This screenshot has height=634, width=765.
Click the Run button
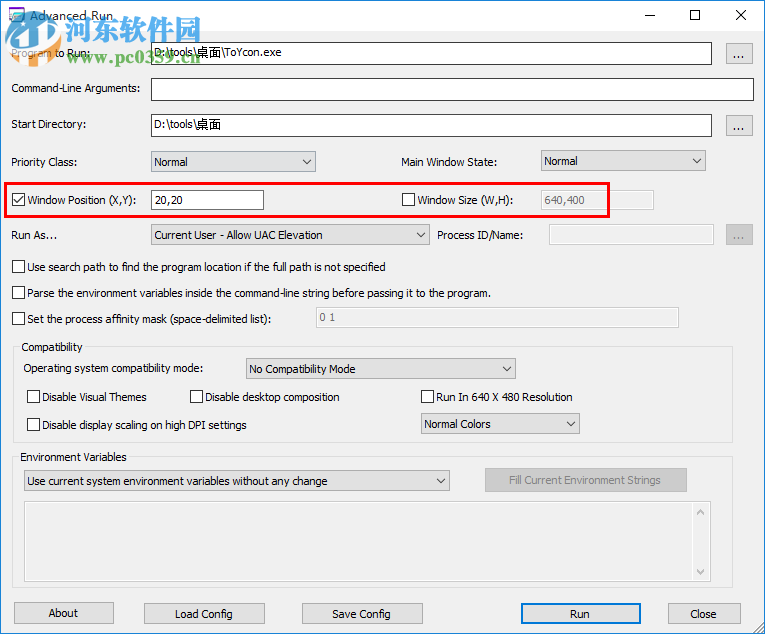pos(581,614)
